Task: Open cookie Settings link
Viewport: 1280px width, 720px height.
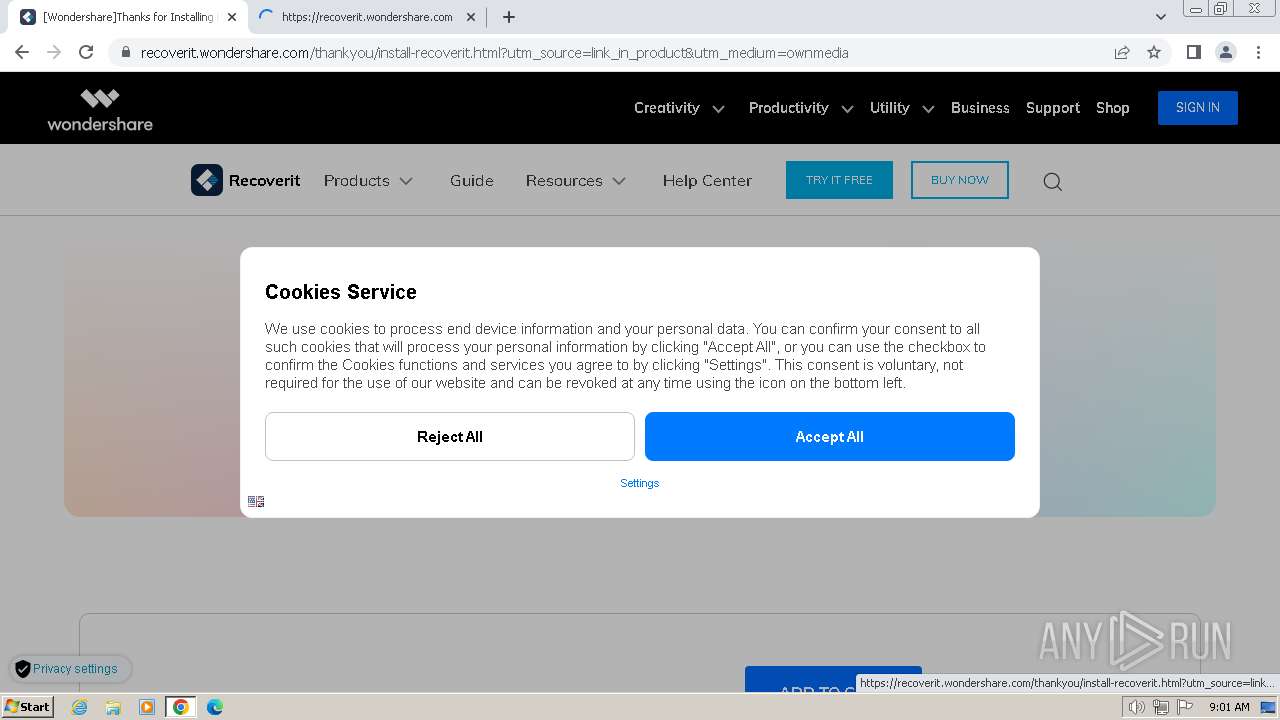Action: coord(640,483)
